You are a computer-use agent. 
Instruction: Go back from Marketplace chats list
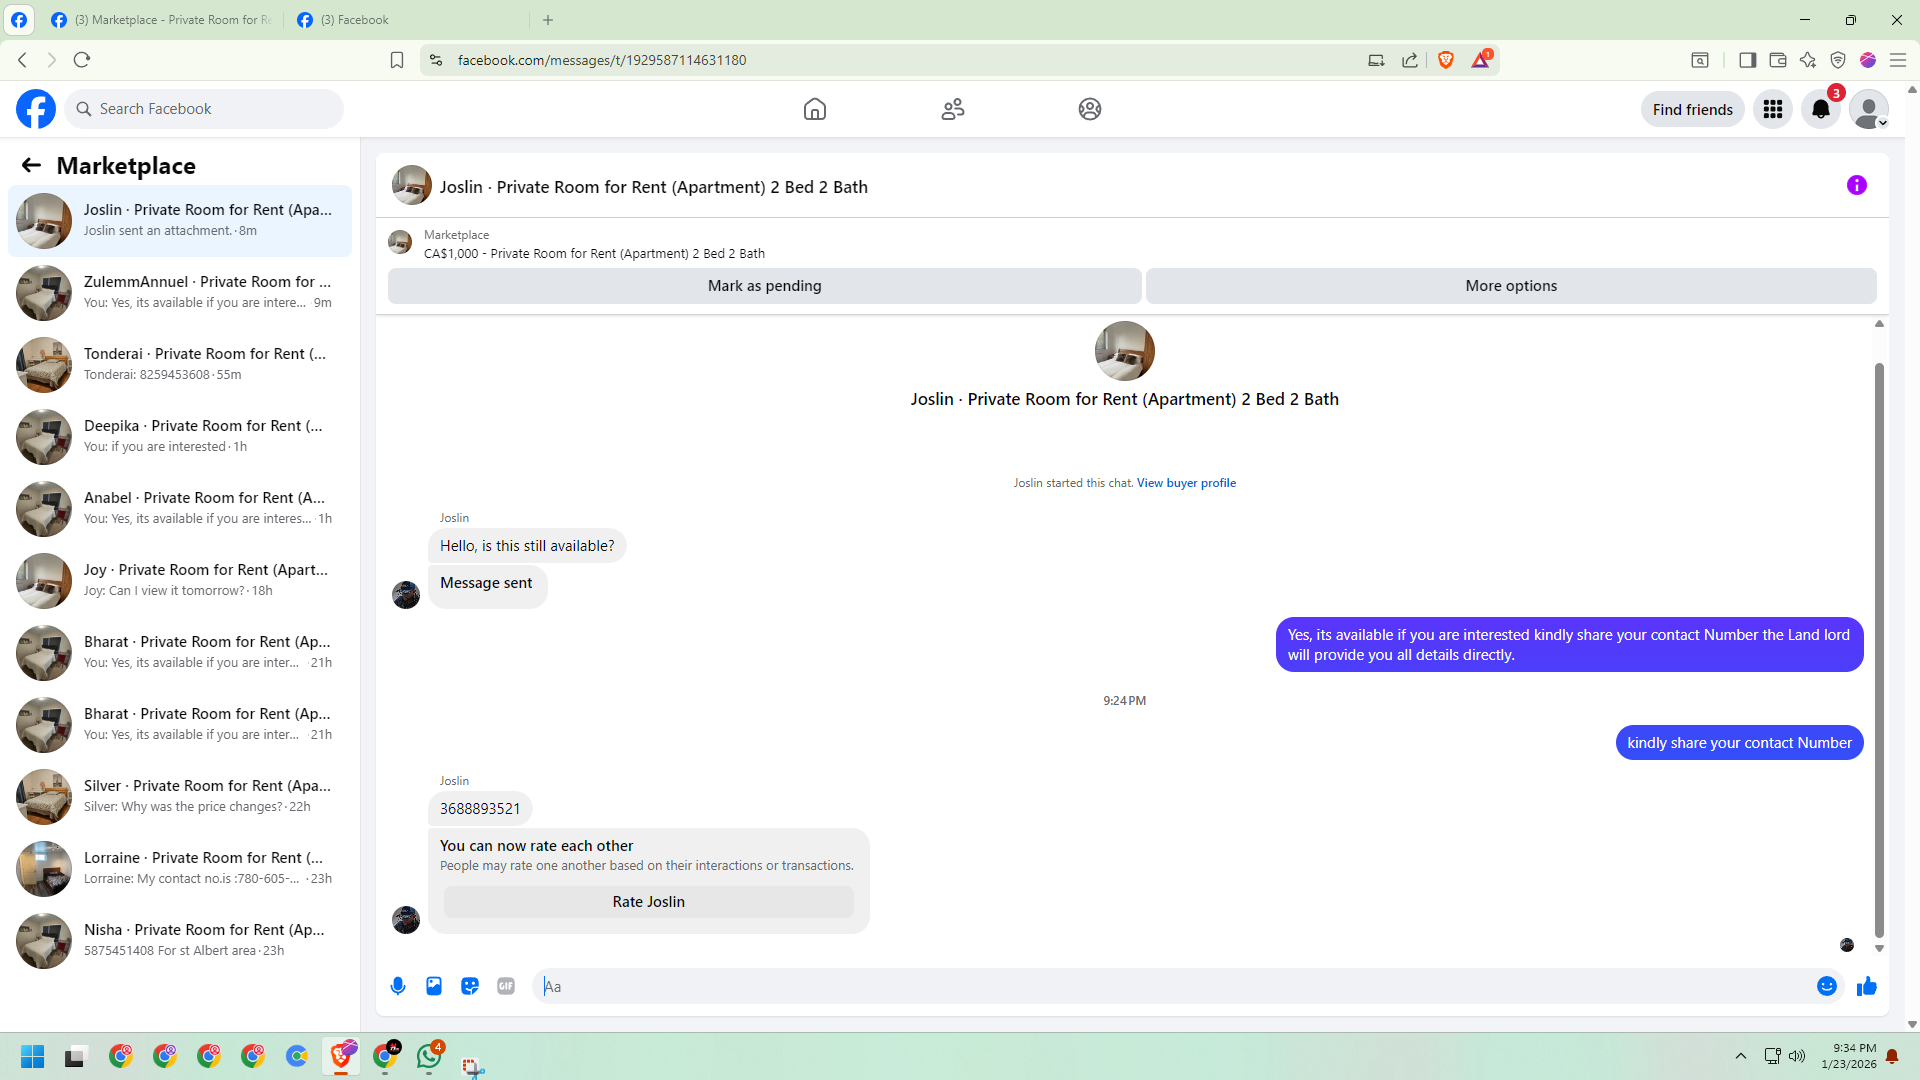tap(31, 165)
